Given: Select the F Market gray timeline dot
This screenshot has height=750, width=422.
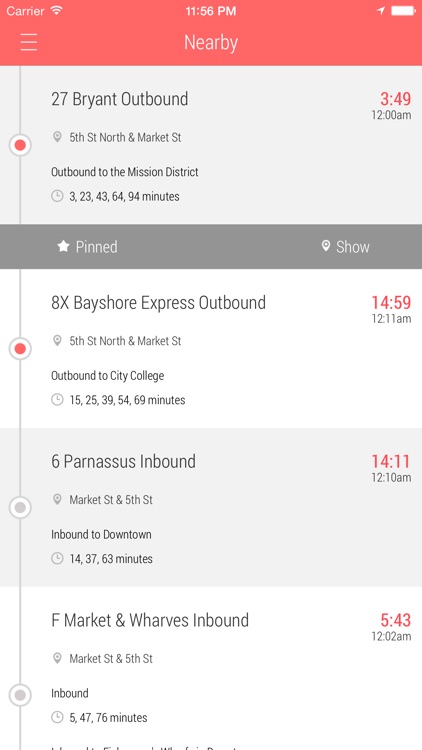Looking at the screenshot, I should 20,695.
